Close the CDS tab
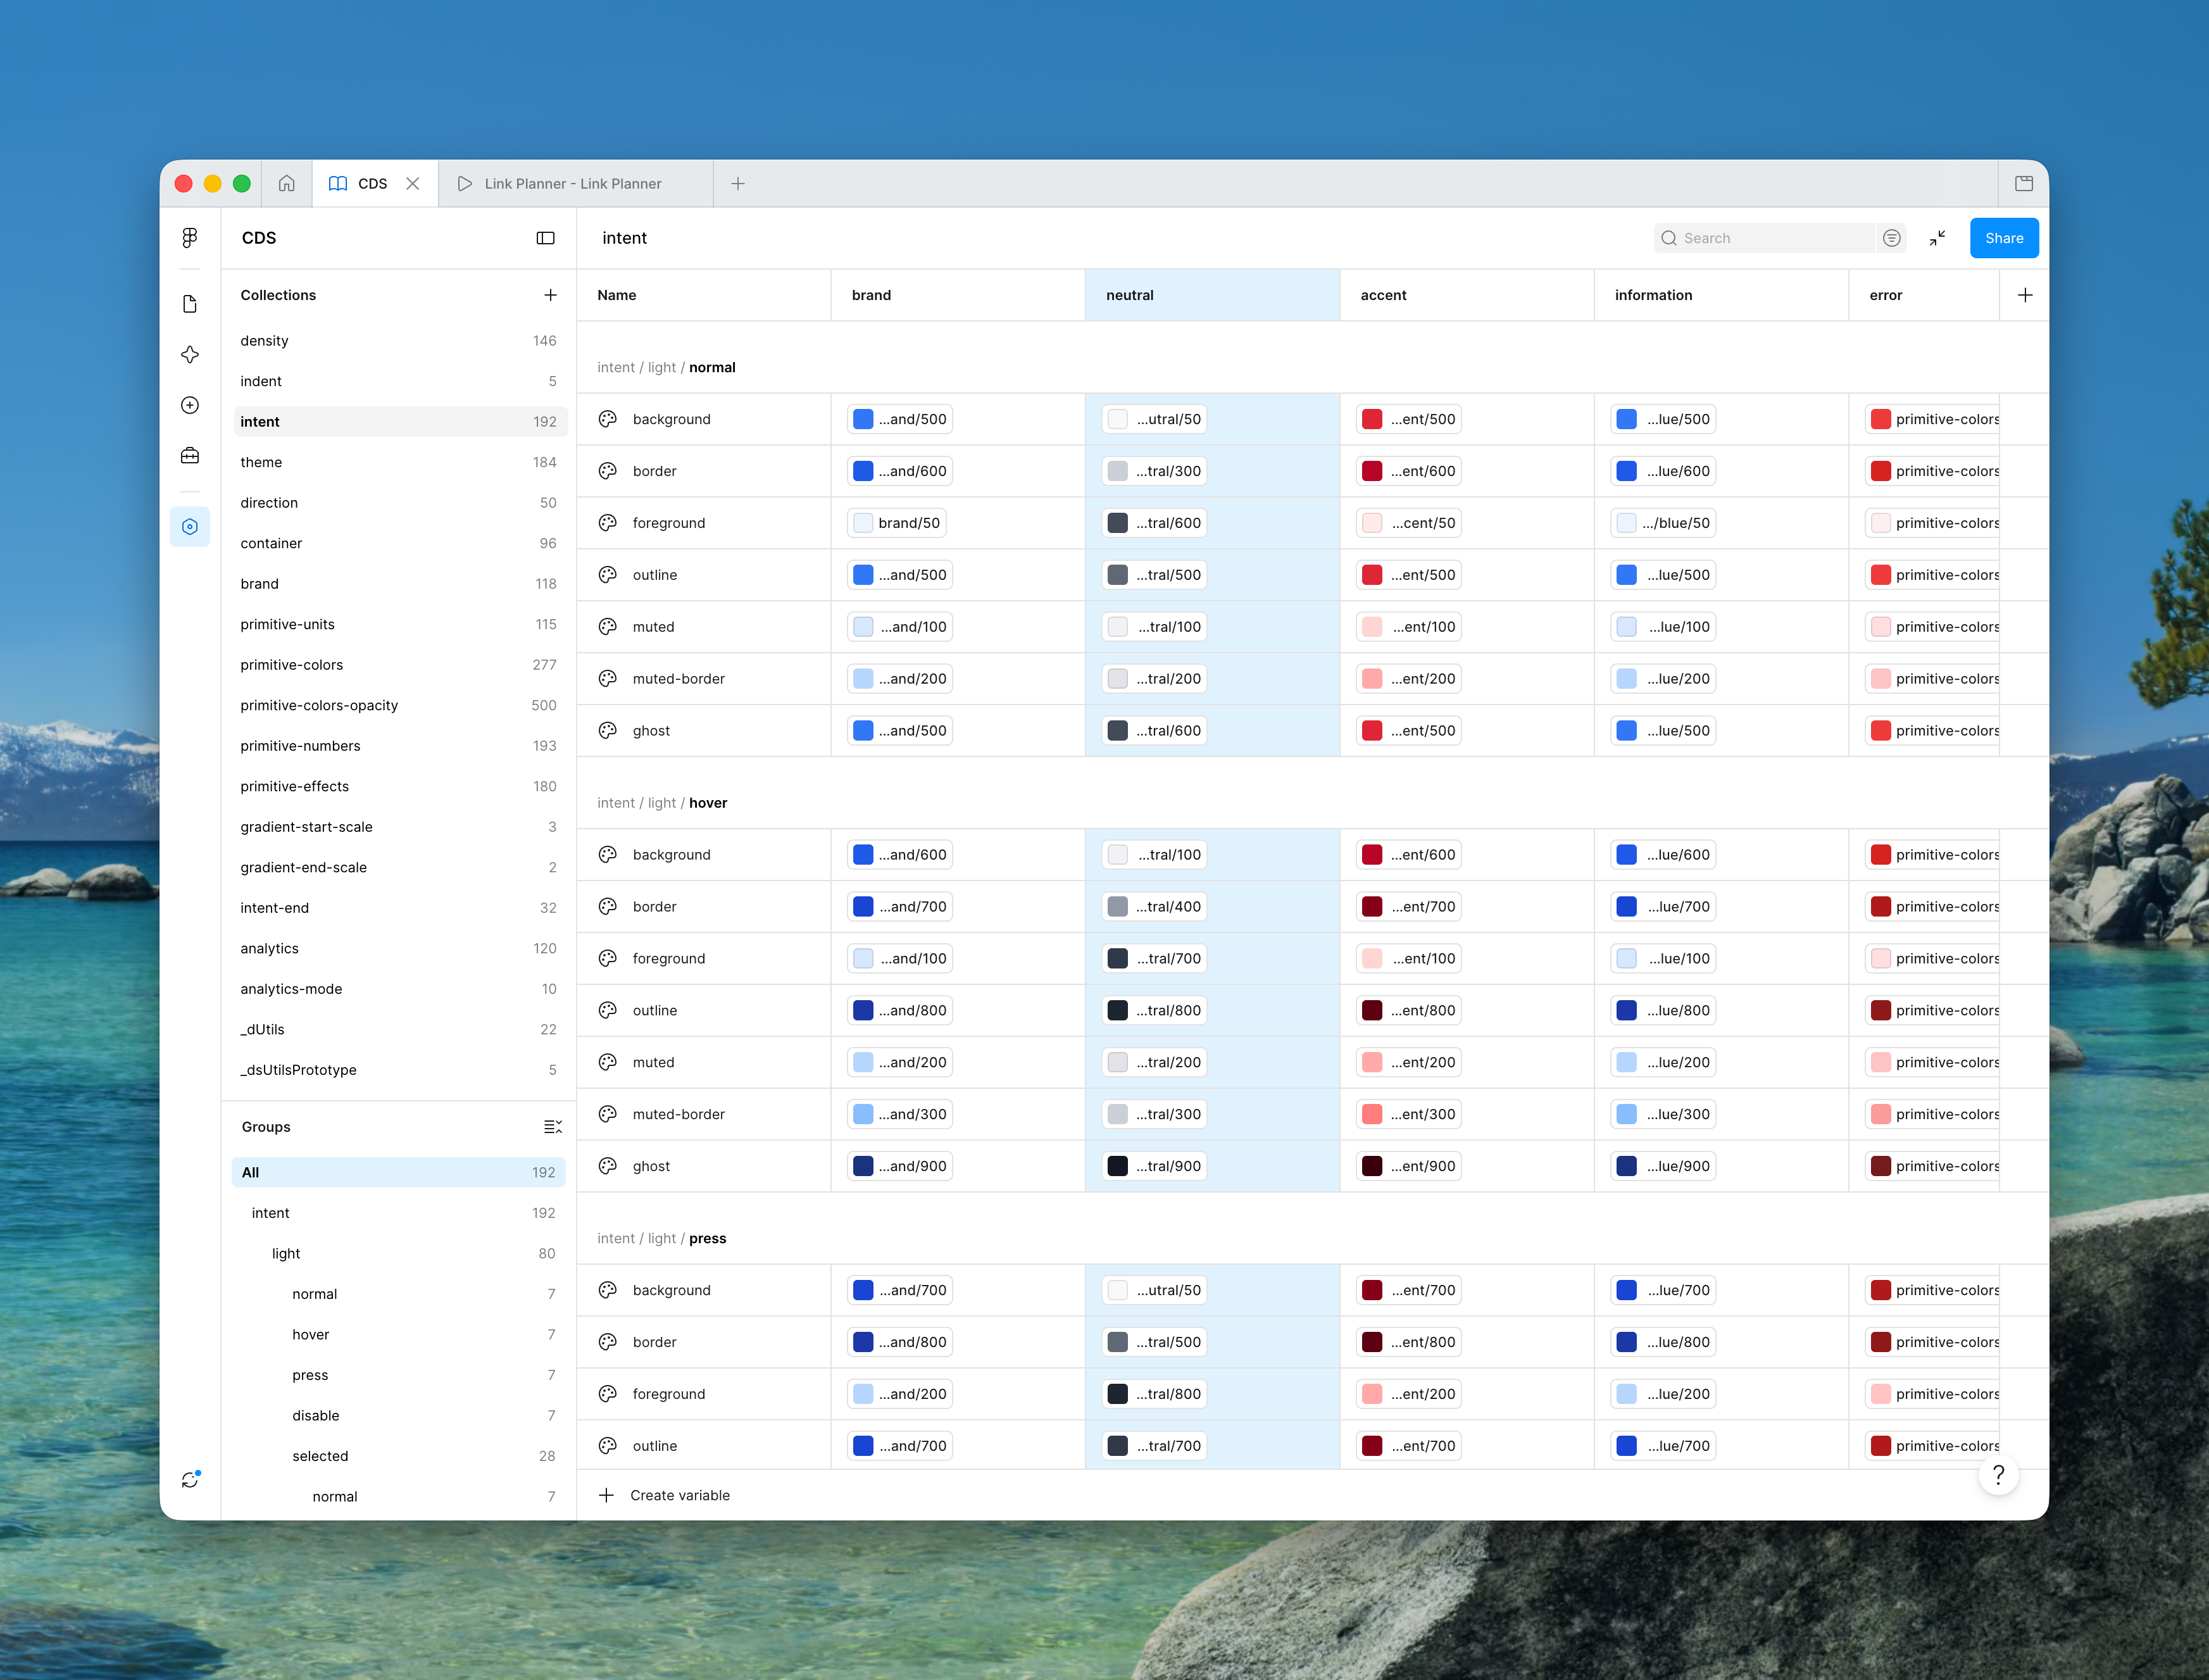Screen dimensions: 2209x1680 click(x=412, y=184)
